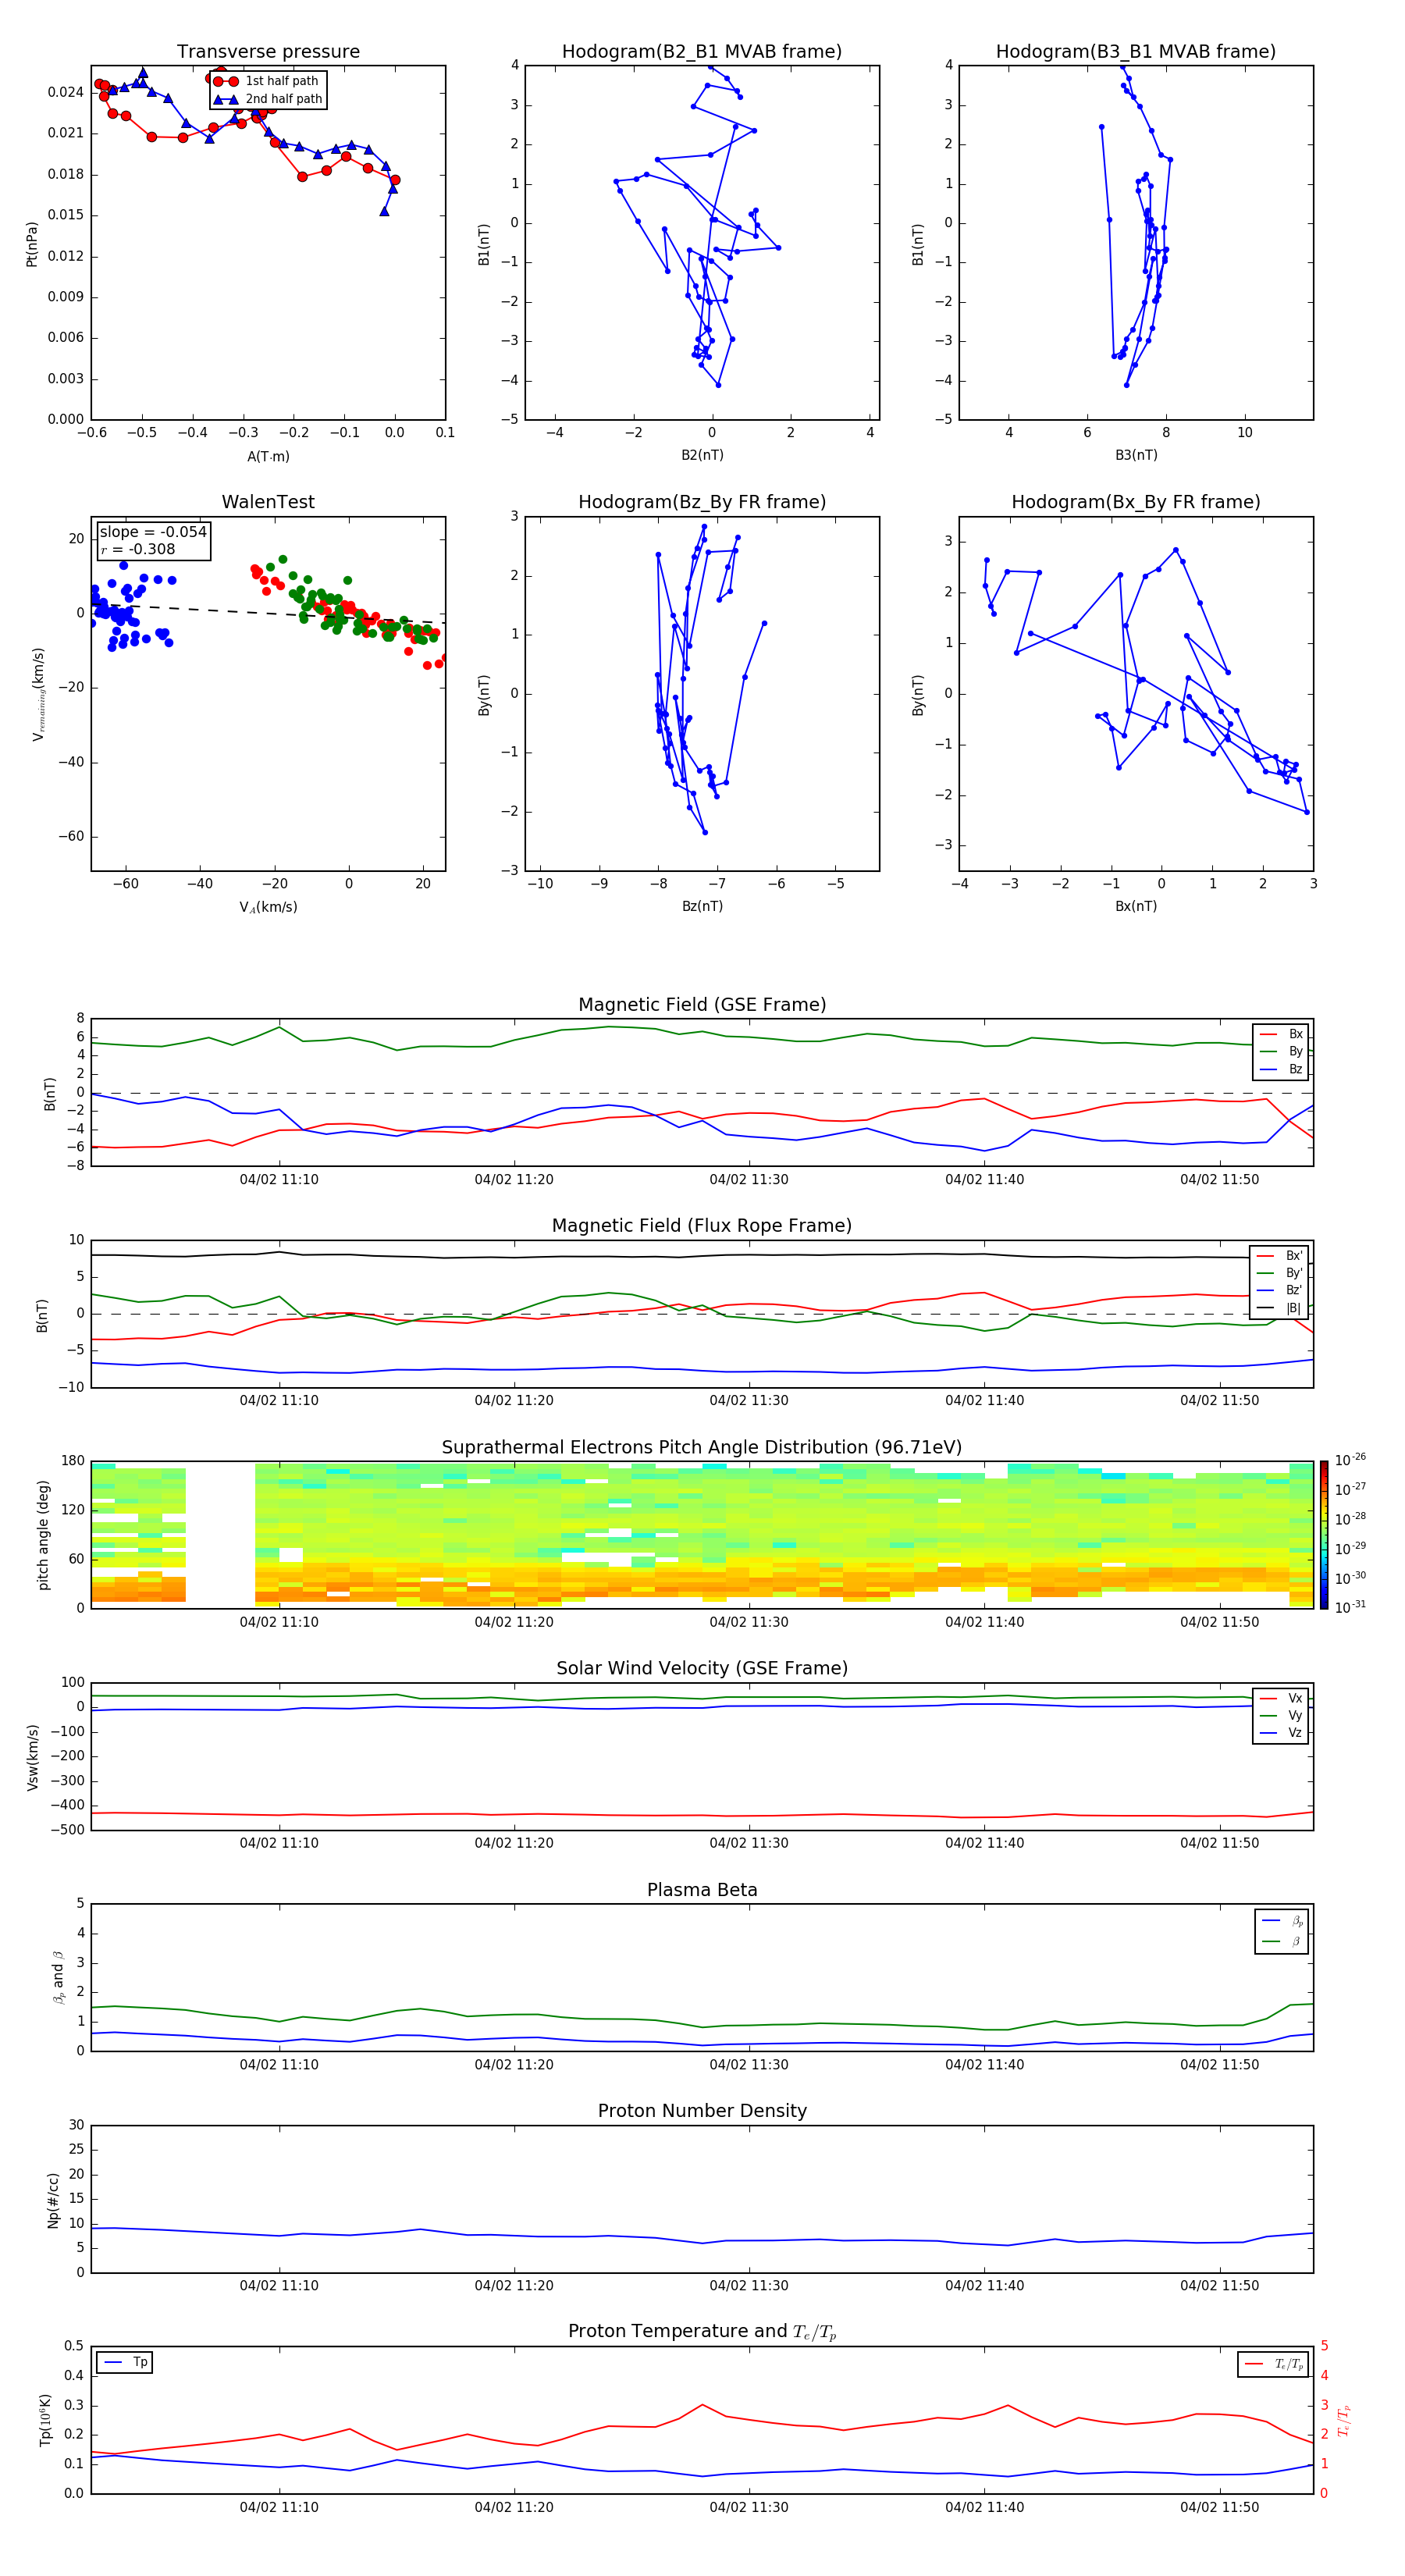1405x2576 pixels.
Task: Click the "Bx(nT)" x-axis label
Action: pyautogui.click(x=1136, y=906)
